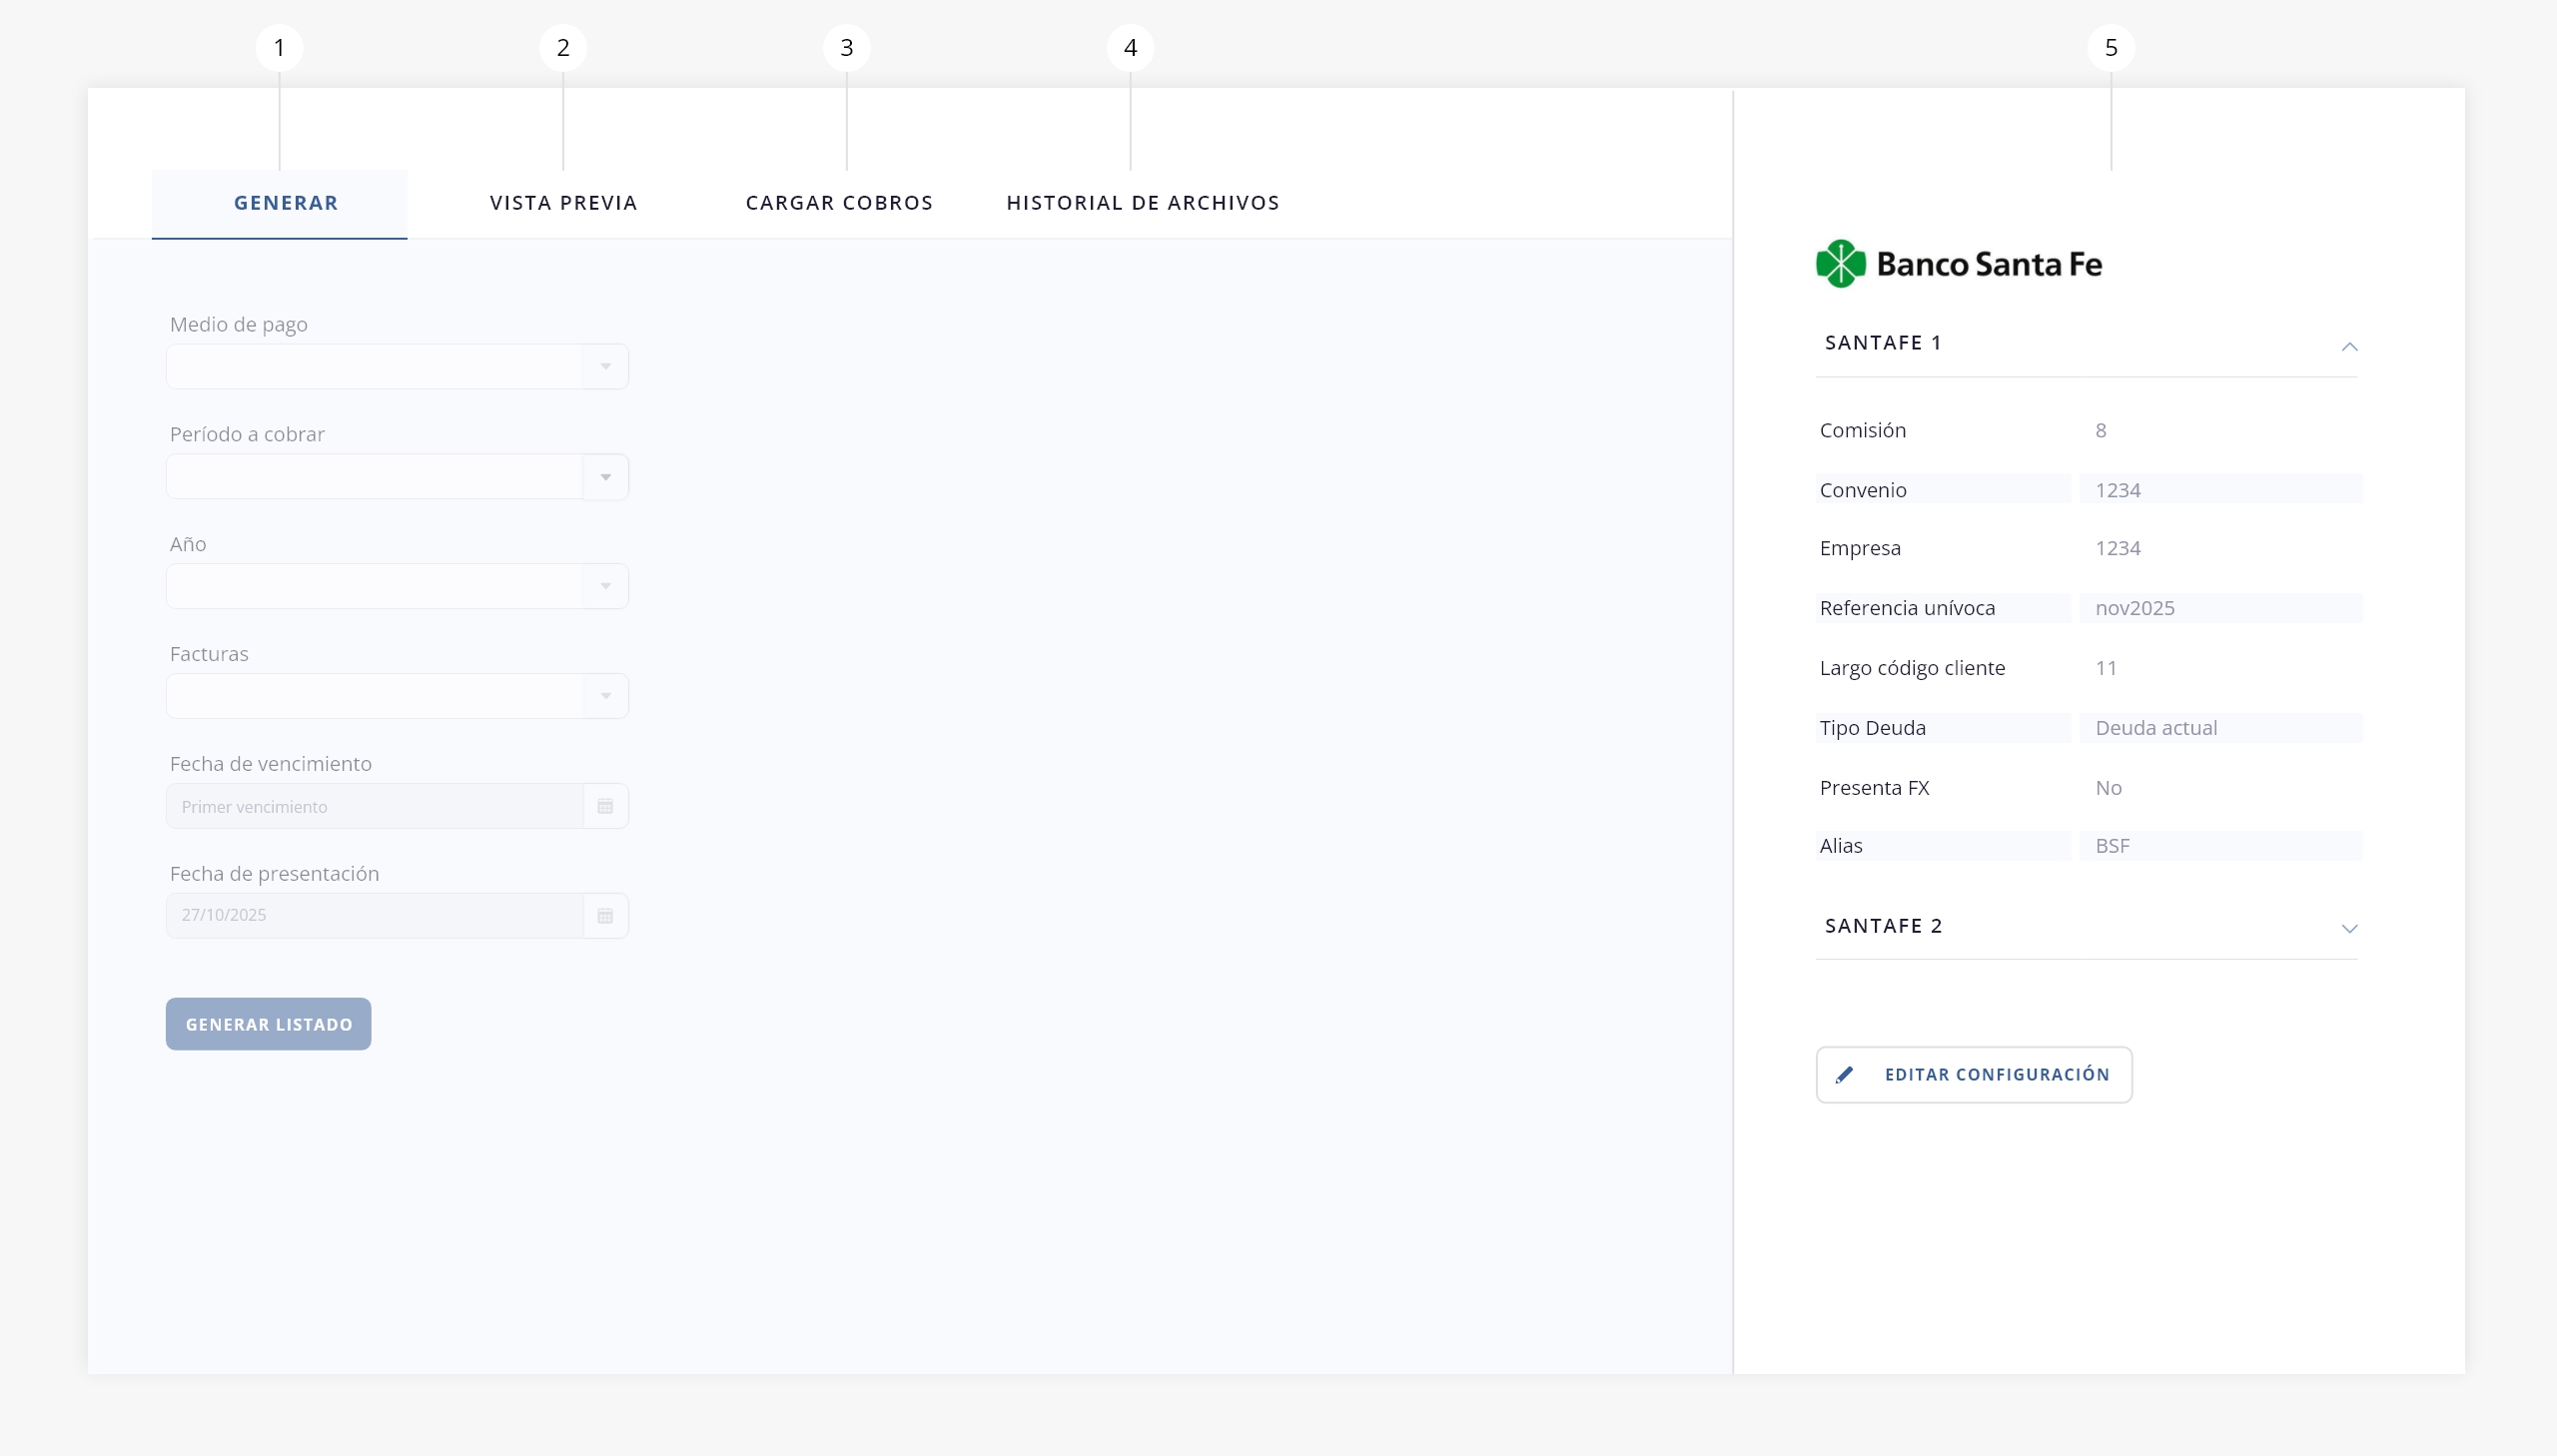Expand the Año dropdown arrow
The width and height of the screenshot is (2557, 1456).
[605, 586]
